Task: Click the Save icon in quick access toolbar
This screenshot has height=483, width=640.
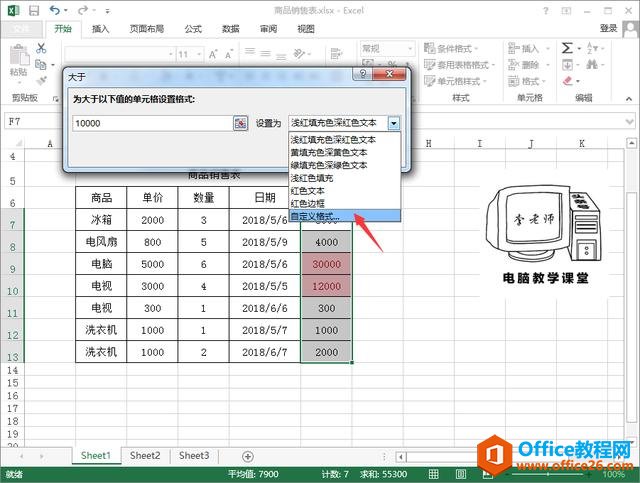Action: click(34, 11)
